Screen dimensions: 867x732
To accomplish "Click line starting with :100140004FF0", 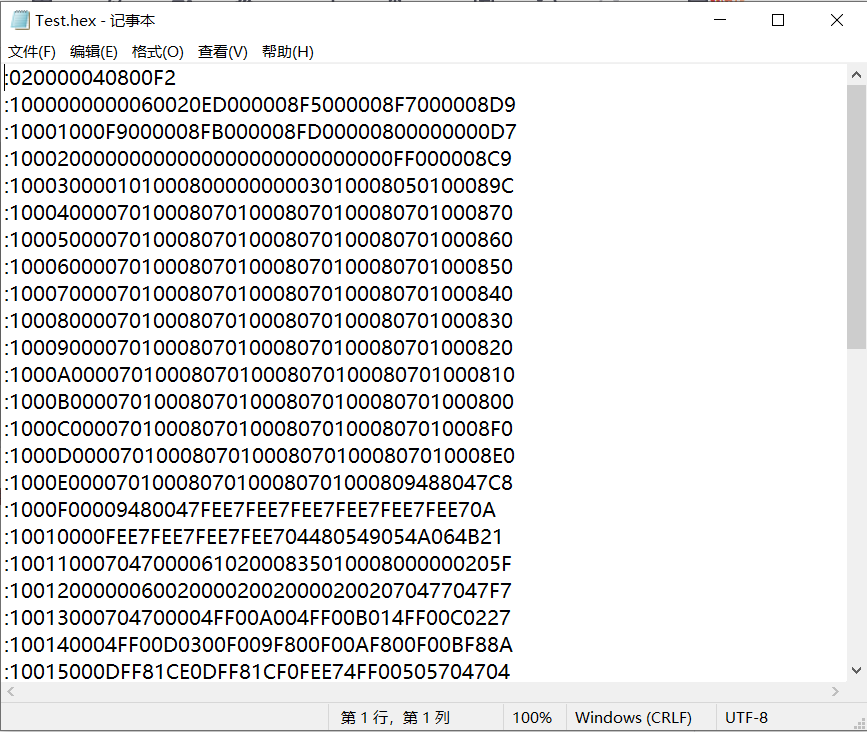I will tap(259, 646).
